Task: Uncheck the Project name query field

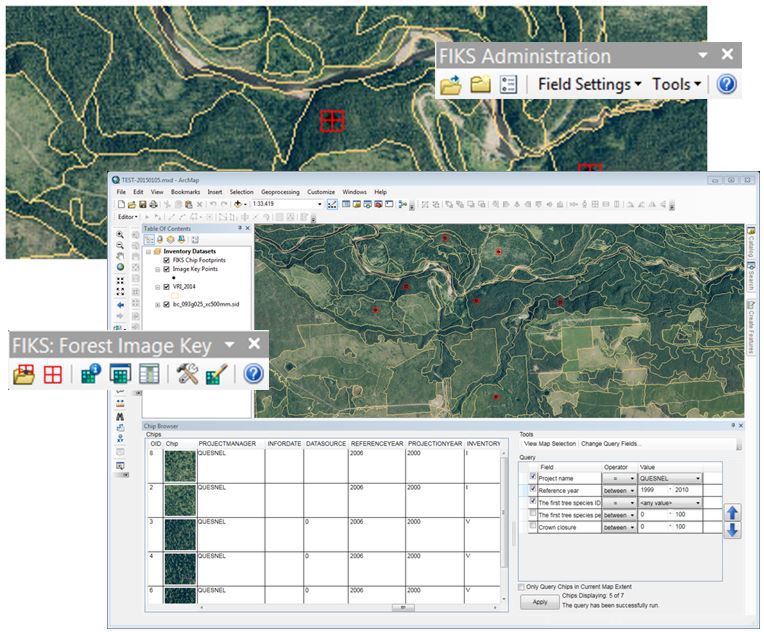Action: click(x=533, y=477)
